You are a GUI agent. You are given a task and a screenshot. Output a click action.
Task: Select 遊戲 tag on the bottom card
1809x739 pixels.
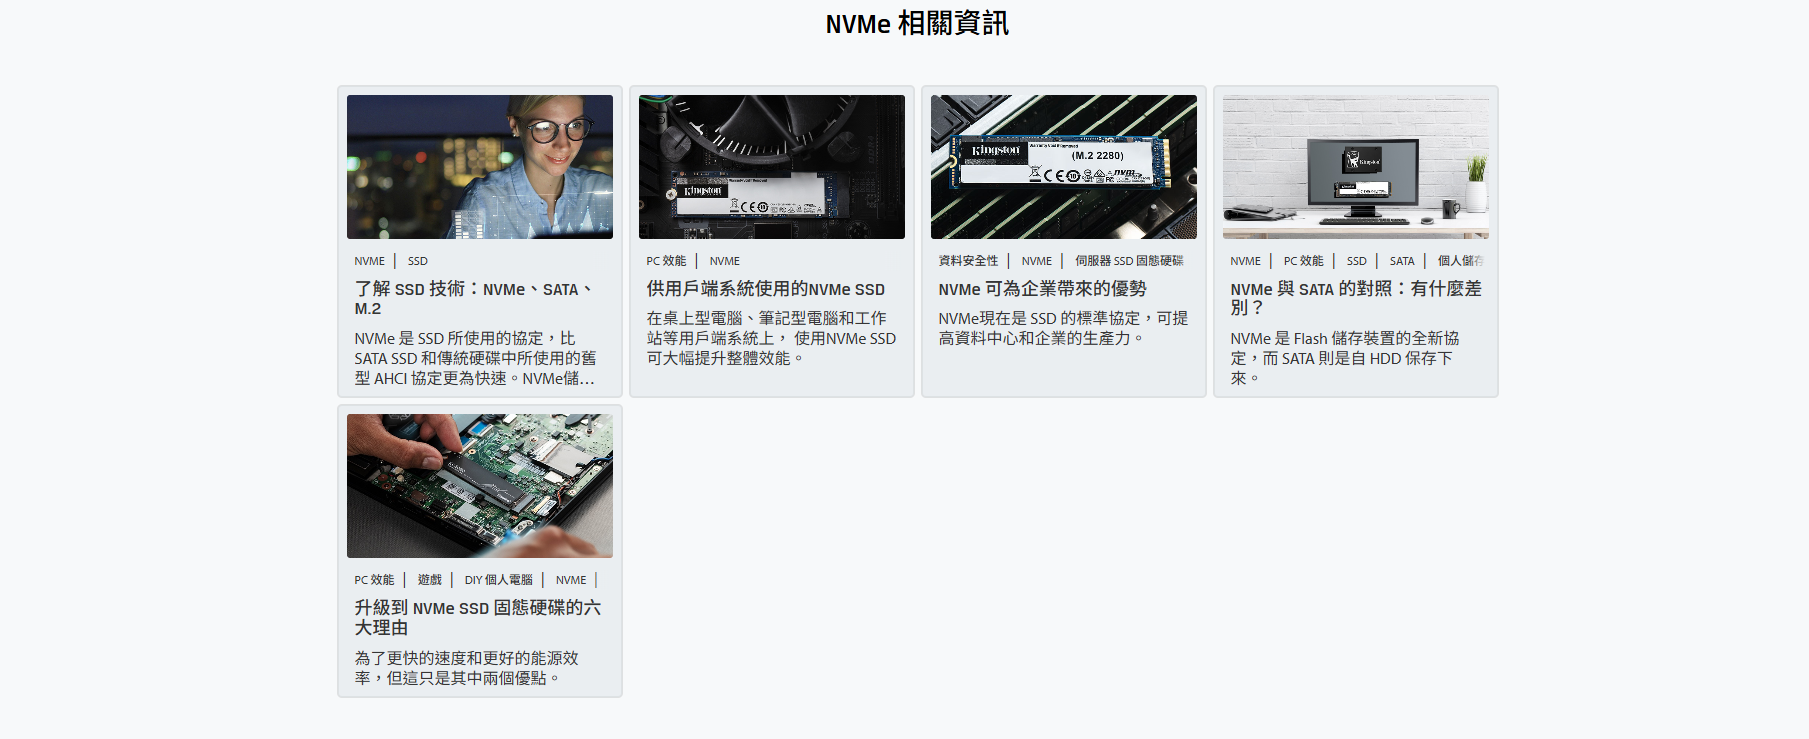click(429, 580)
